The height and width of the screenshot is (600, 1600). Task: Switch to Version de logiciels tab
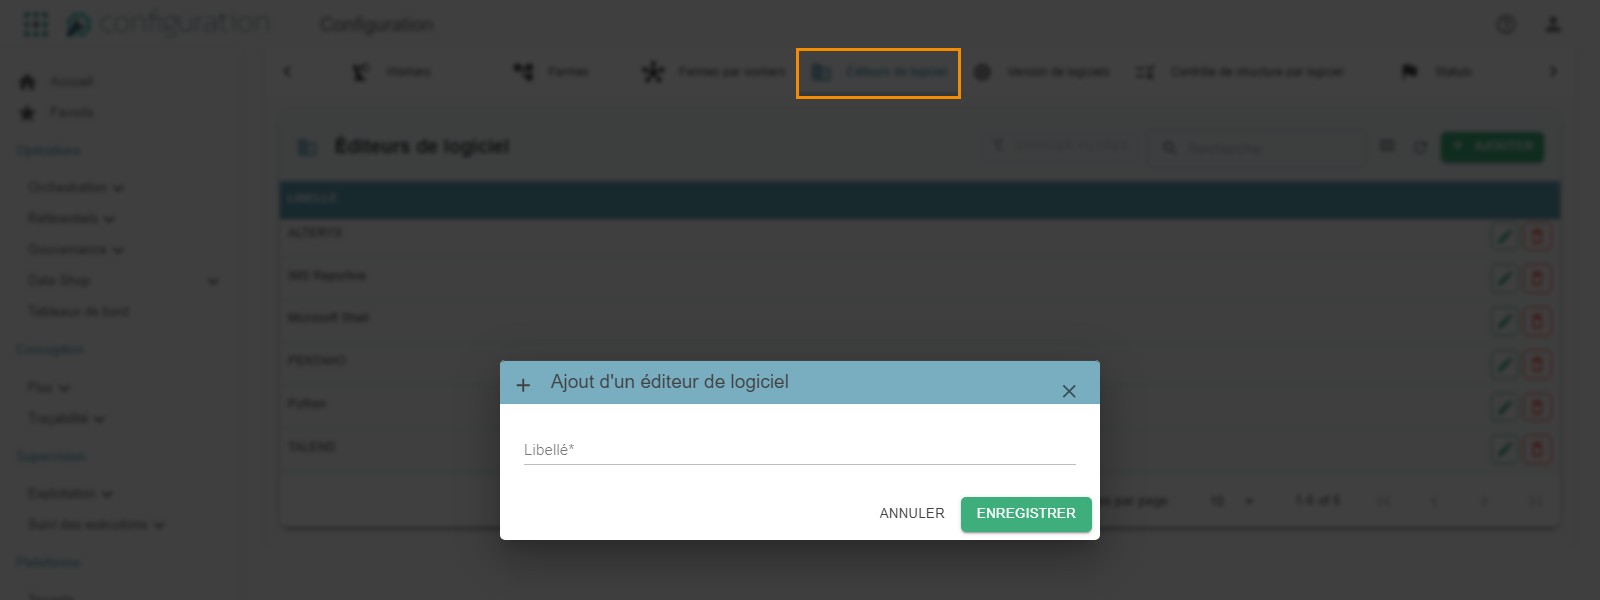tap(1041, 72)
